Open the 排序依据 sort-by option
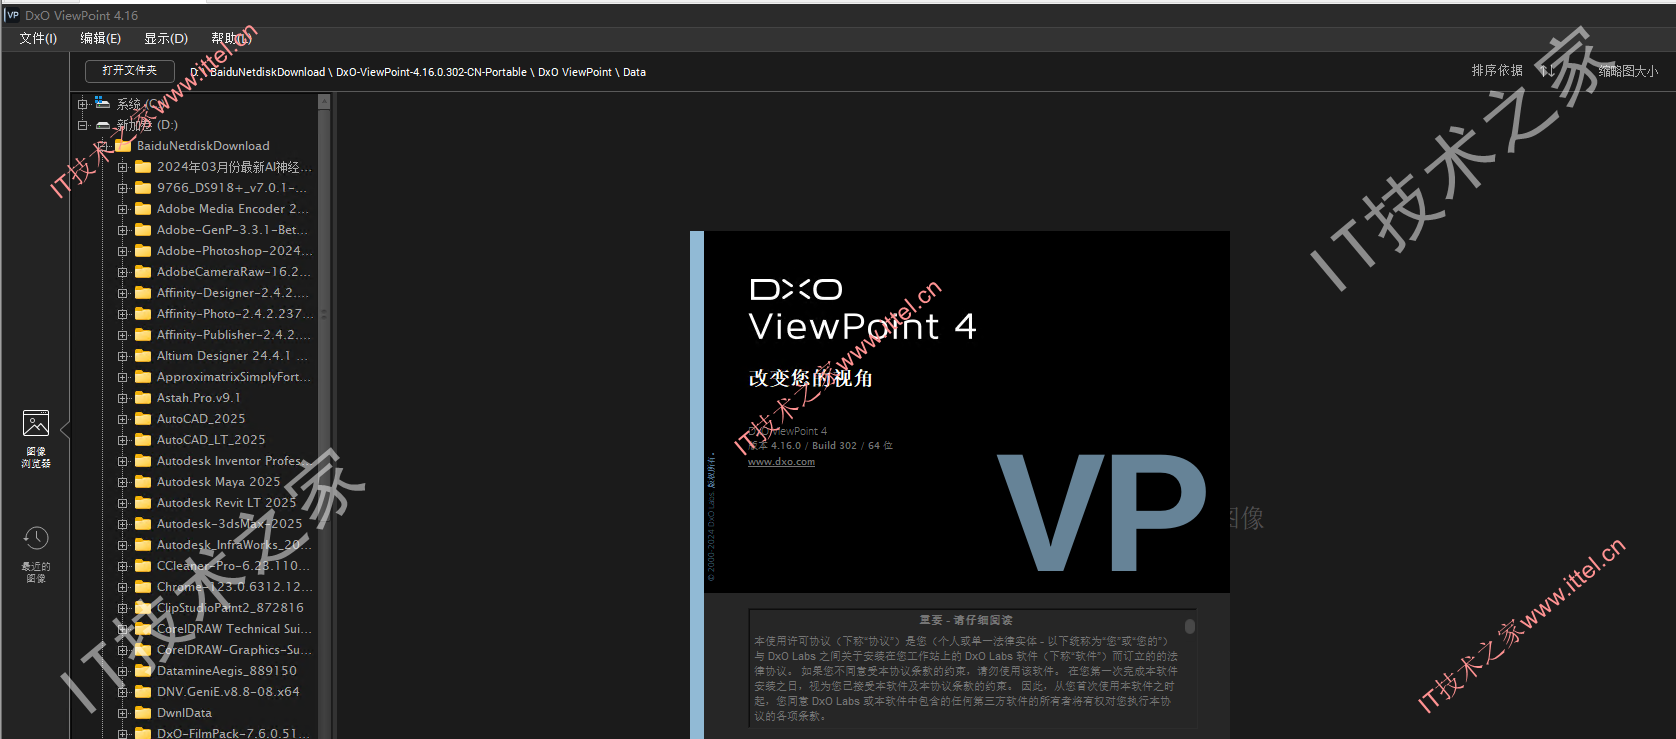1676x739 pixels. (1497, 71)
